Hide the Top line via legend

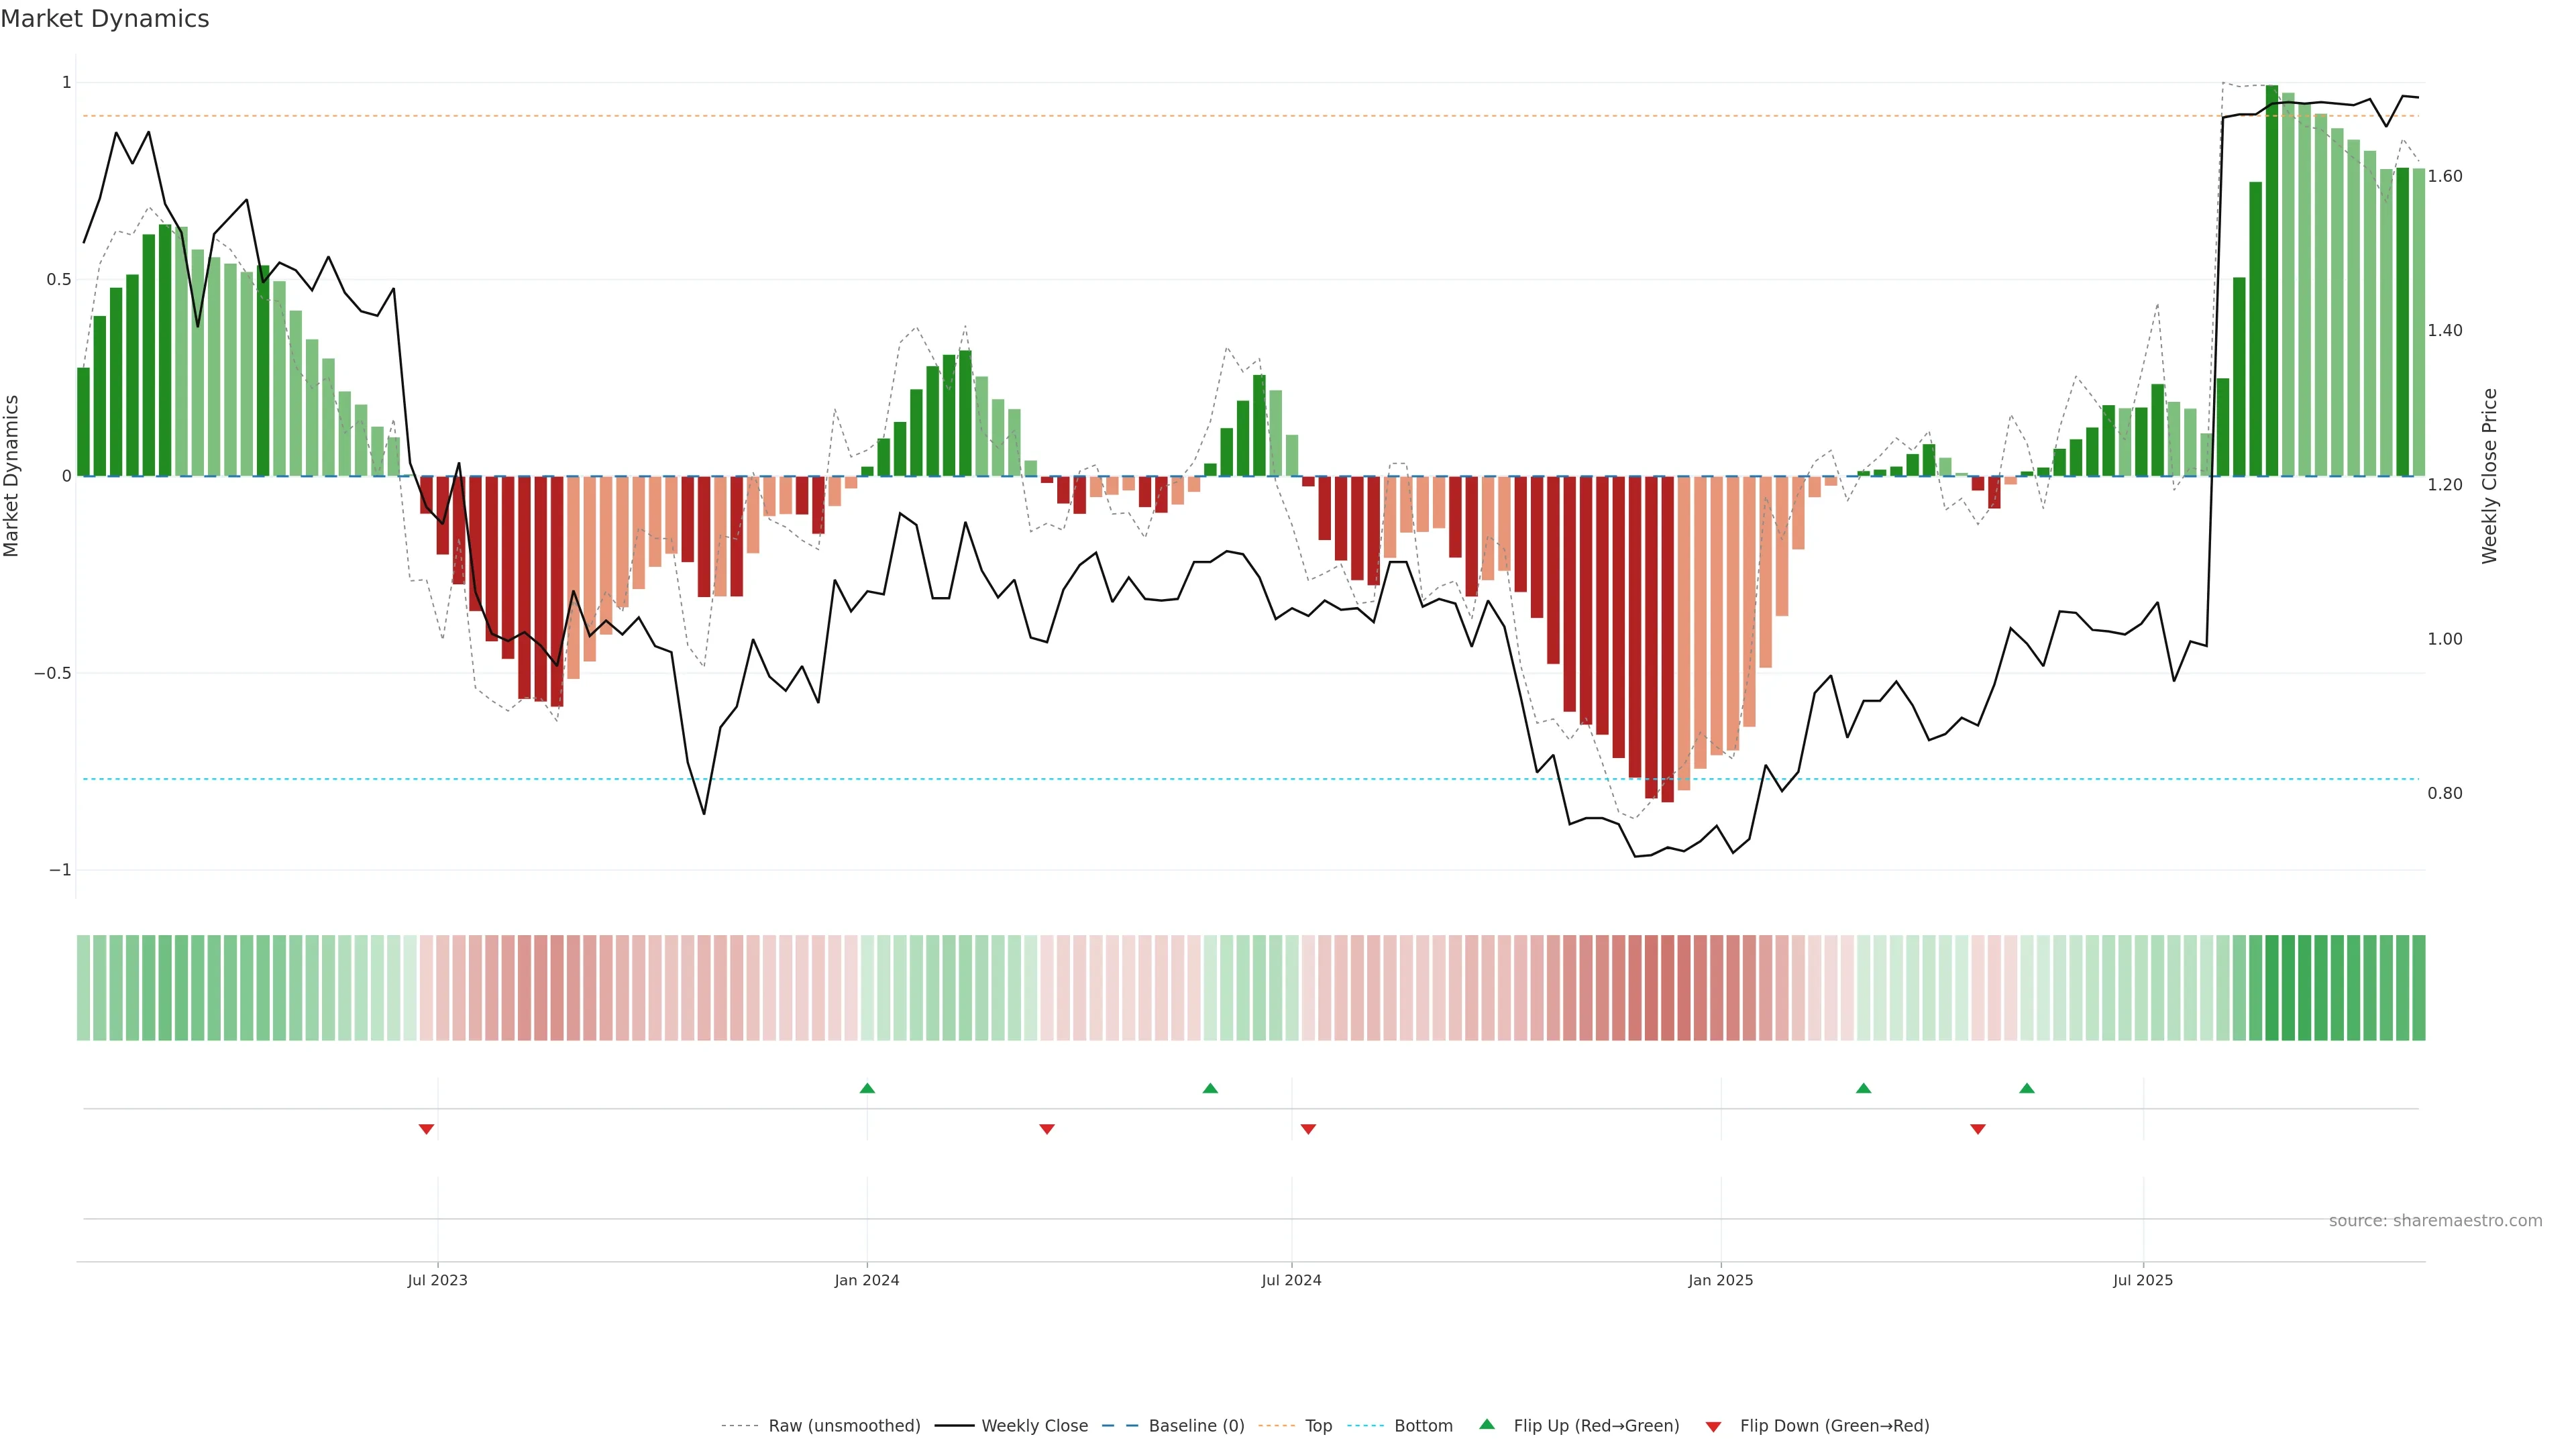[1317, 1426]
